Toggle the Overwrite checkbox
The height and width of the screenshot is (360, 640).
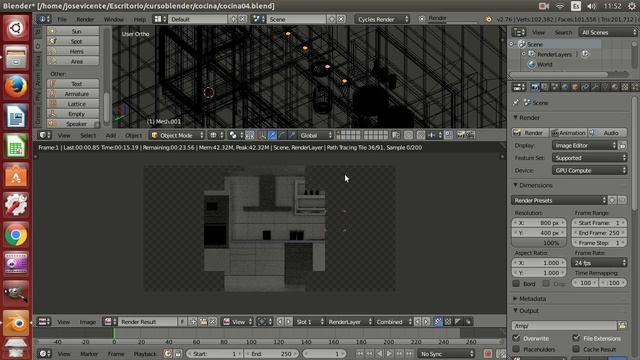516,338
